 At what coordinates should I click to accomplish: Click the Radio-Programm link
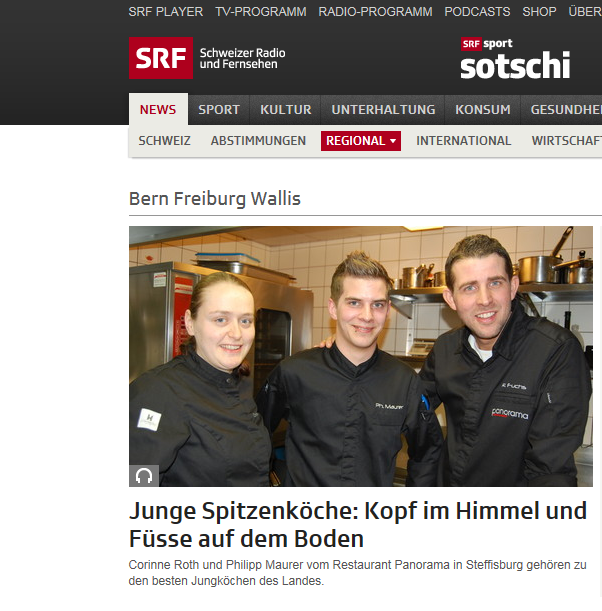[x=375, y=12]
